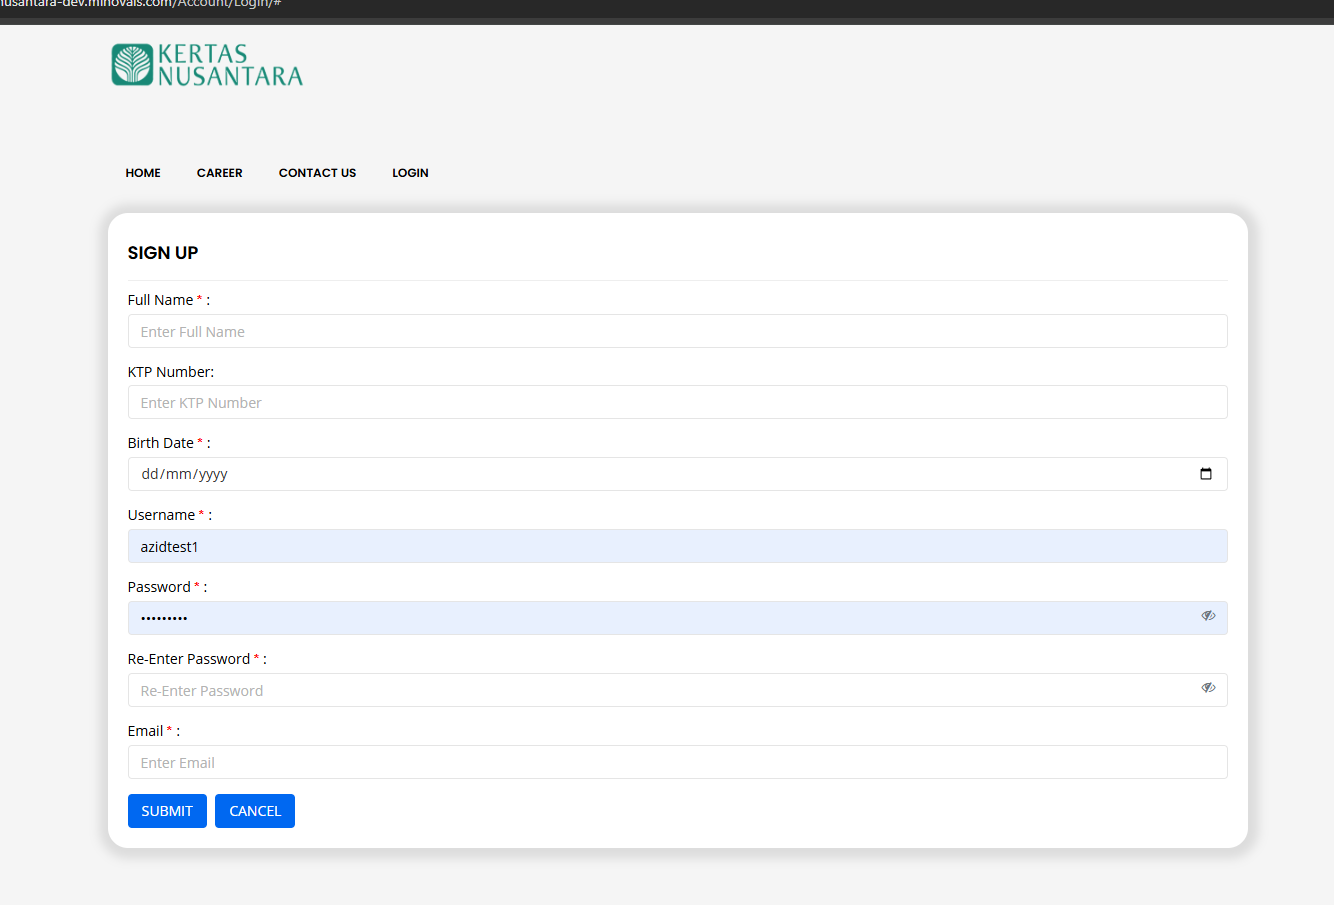Focus the Password field with masked dots
1334x905 pixels.
coord(660,618)
